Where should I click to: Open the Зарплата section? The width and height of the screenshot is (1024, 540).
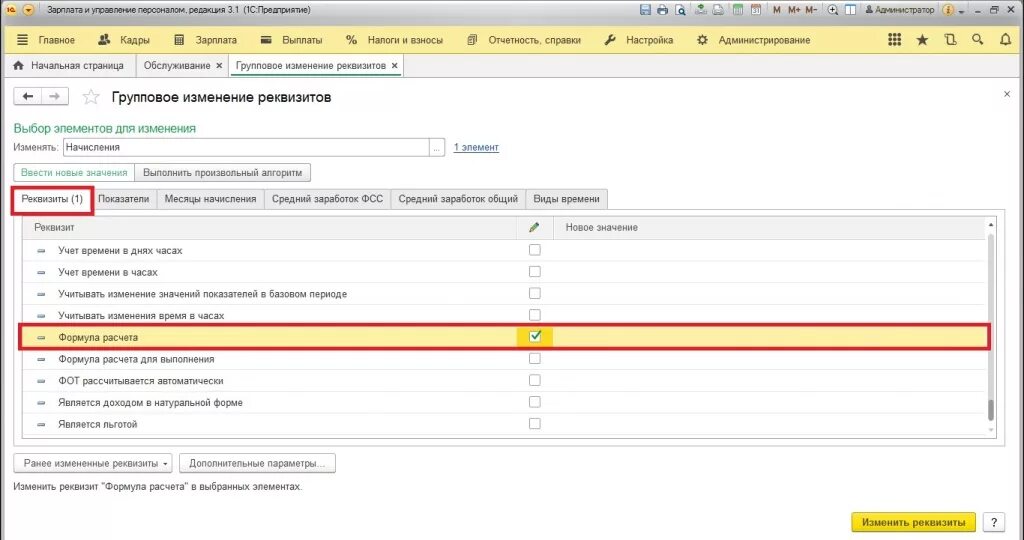coord(206,40)
